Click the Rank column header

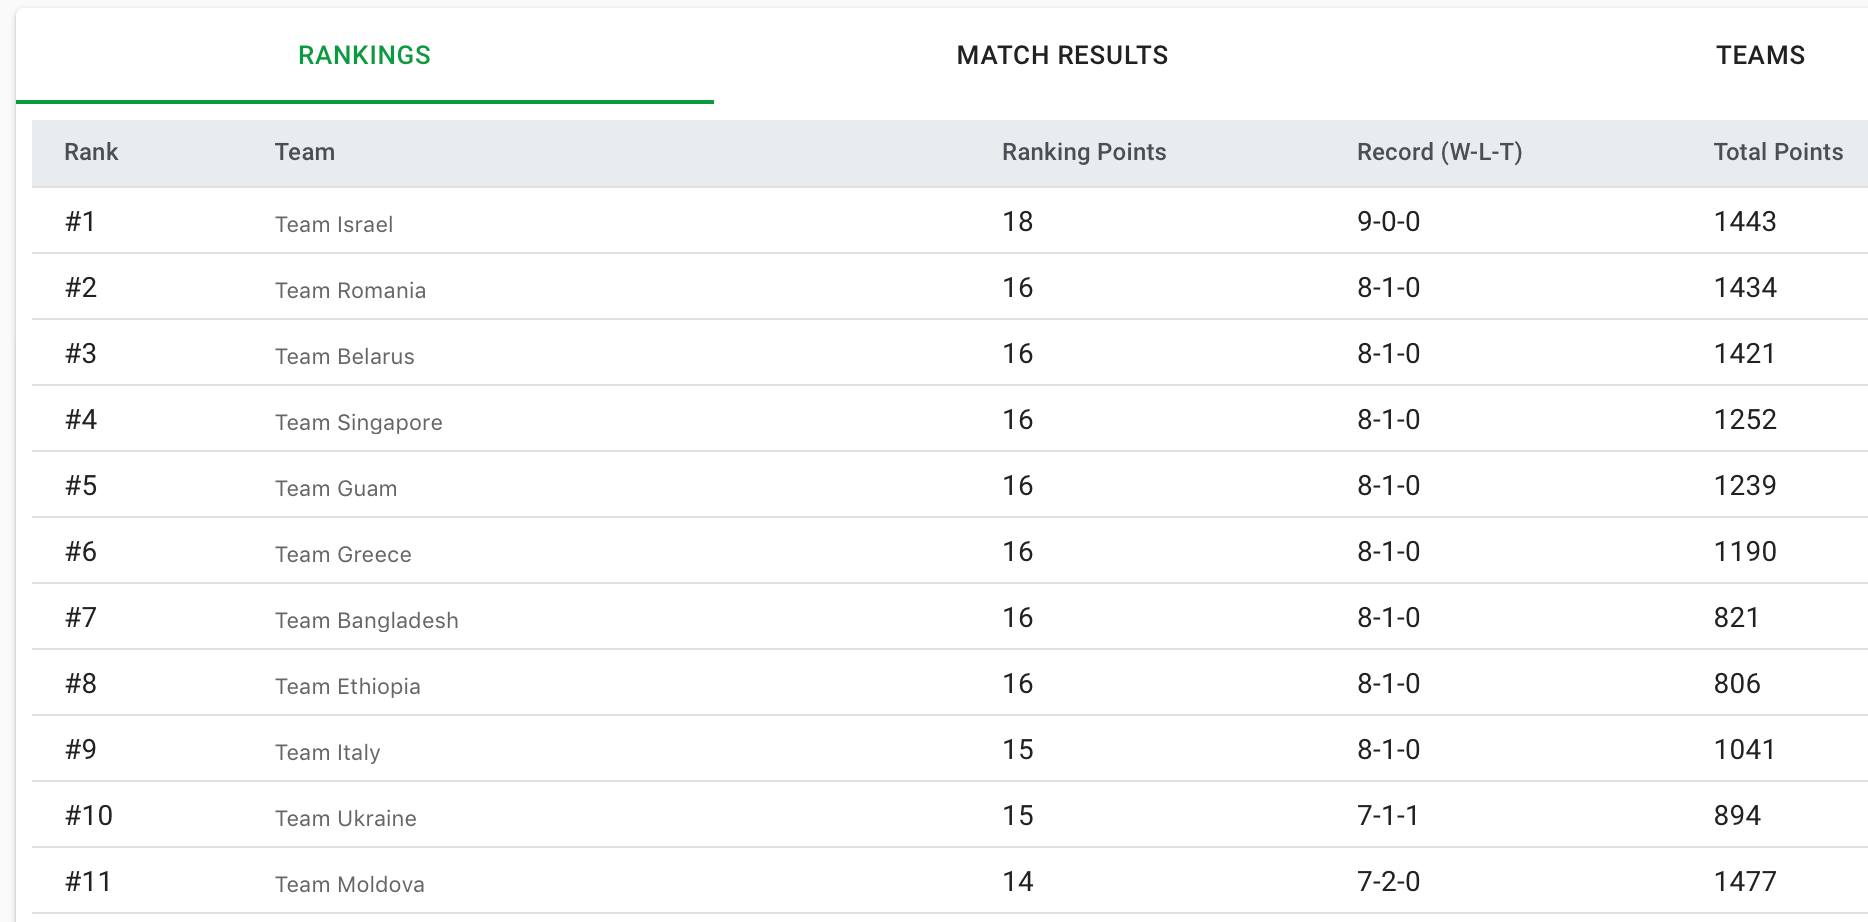point(91,152)
